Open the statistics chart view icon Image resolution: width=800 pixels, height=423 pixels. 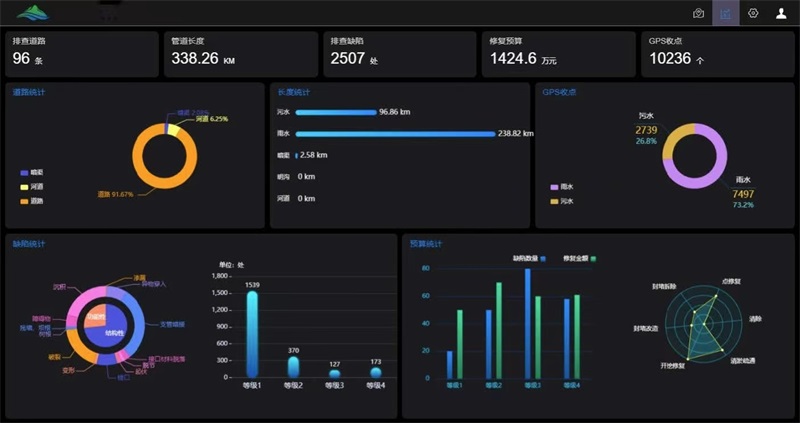click(x=726, y=13)
